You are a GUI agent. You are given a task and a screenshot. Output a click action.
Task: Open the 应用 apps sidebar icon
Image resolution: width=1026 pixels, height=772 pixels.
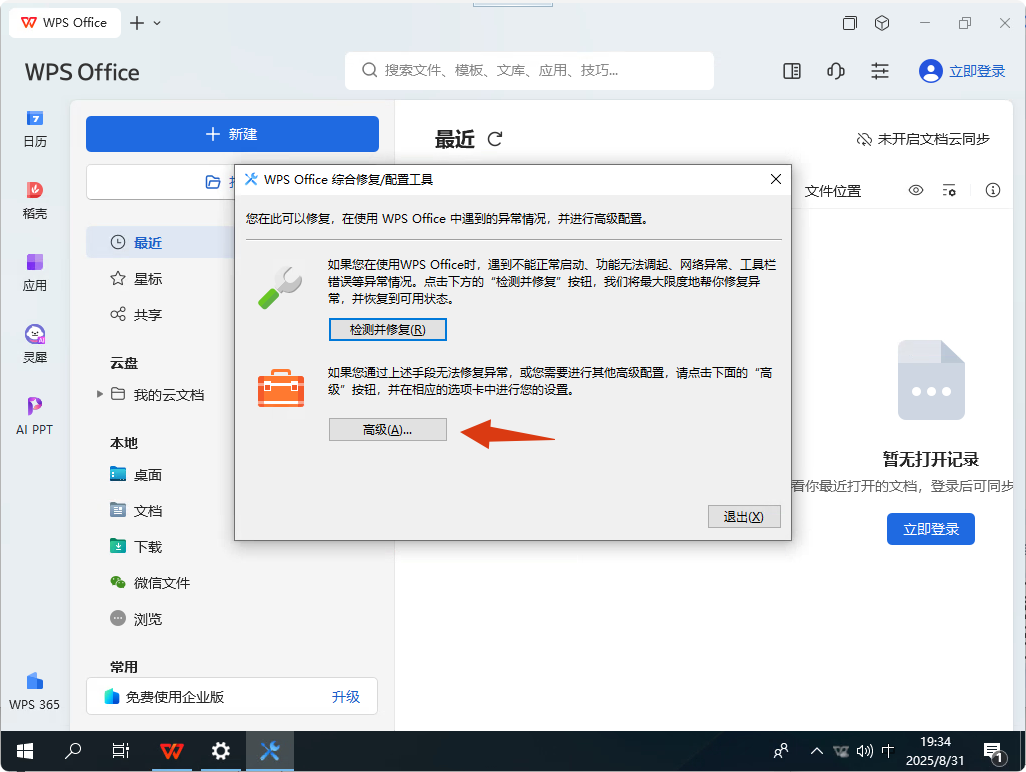[35, 272]
